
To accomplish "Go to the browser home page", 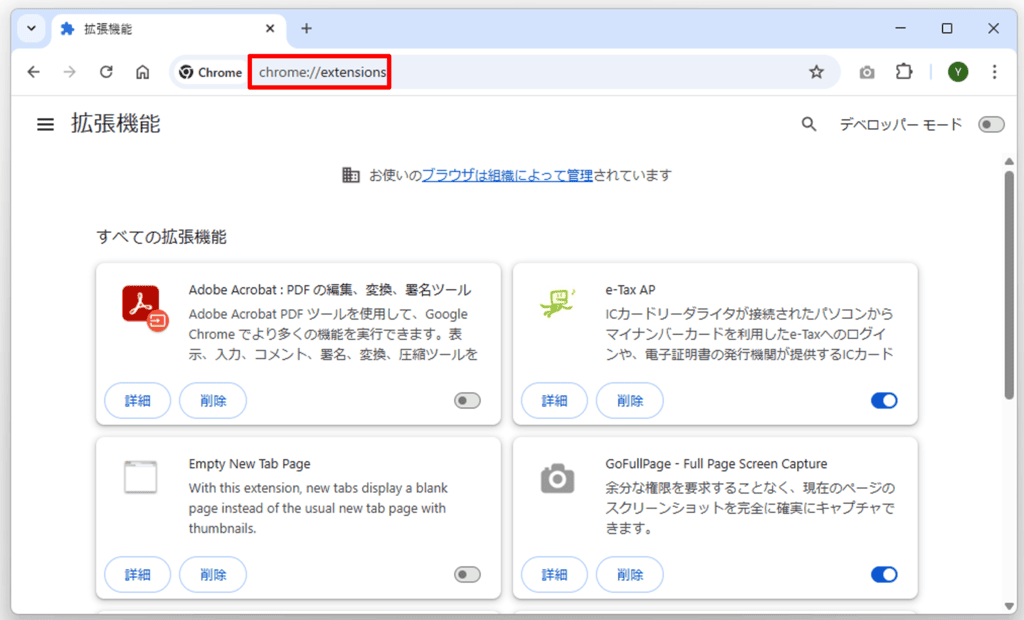I will 142,71.
